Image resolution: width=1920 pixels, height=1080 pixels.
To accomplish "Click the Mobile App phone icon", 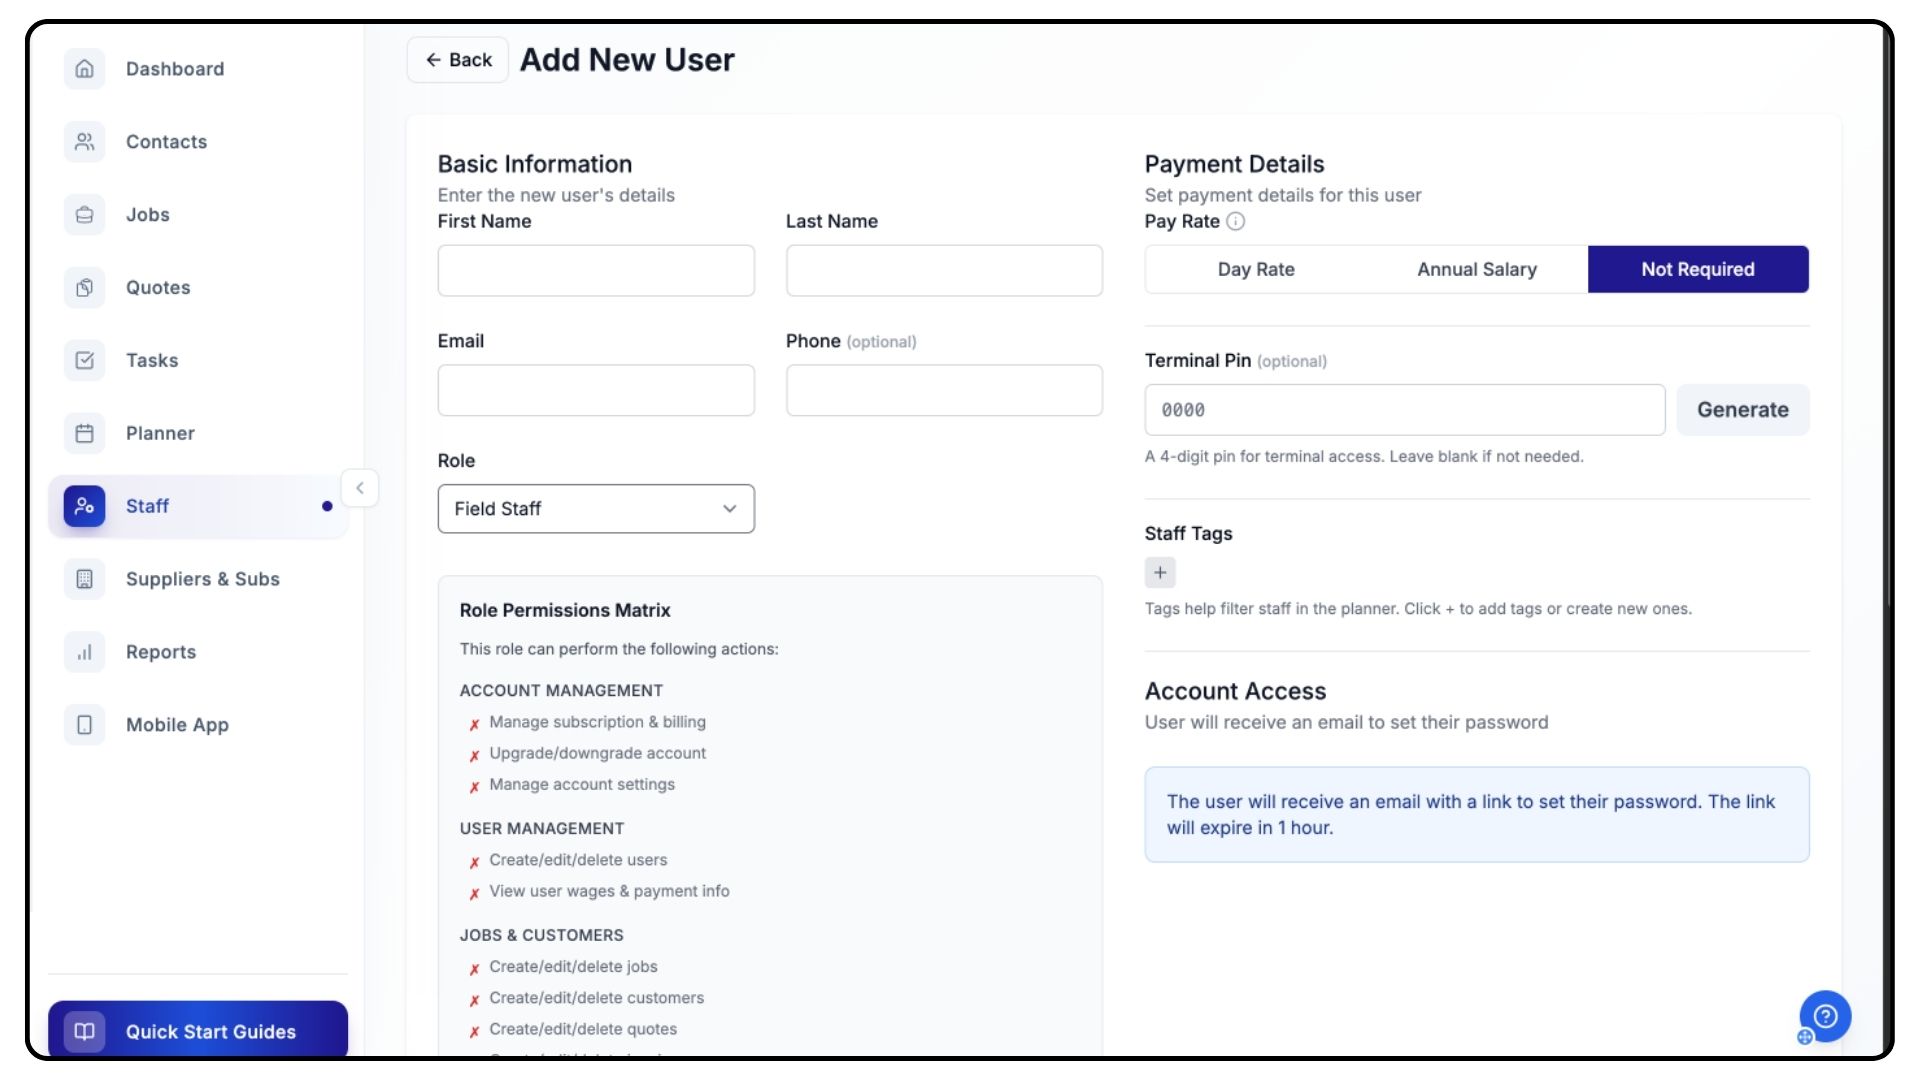I will point(85,725).
